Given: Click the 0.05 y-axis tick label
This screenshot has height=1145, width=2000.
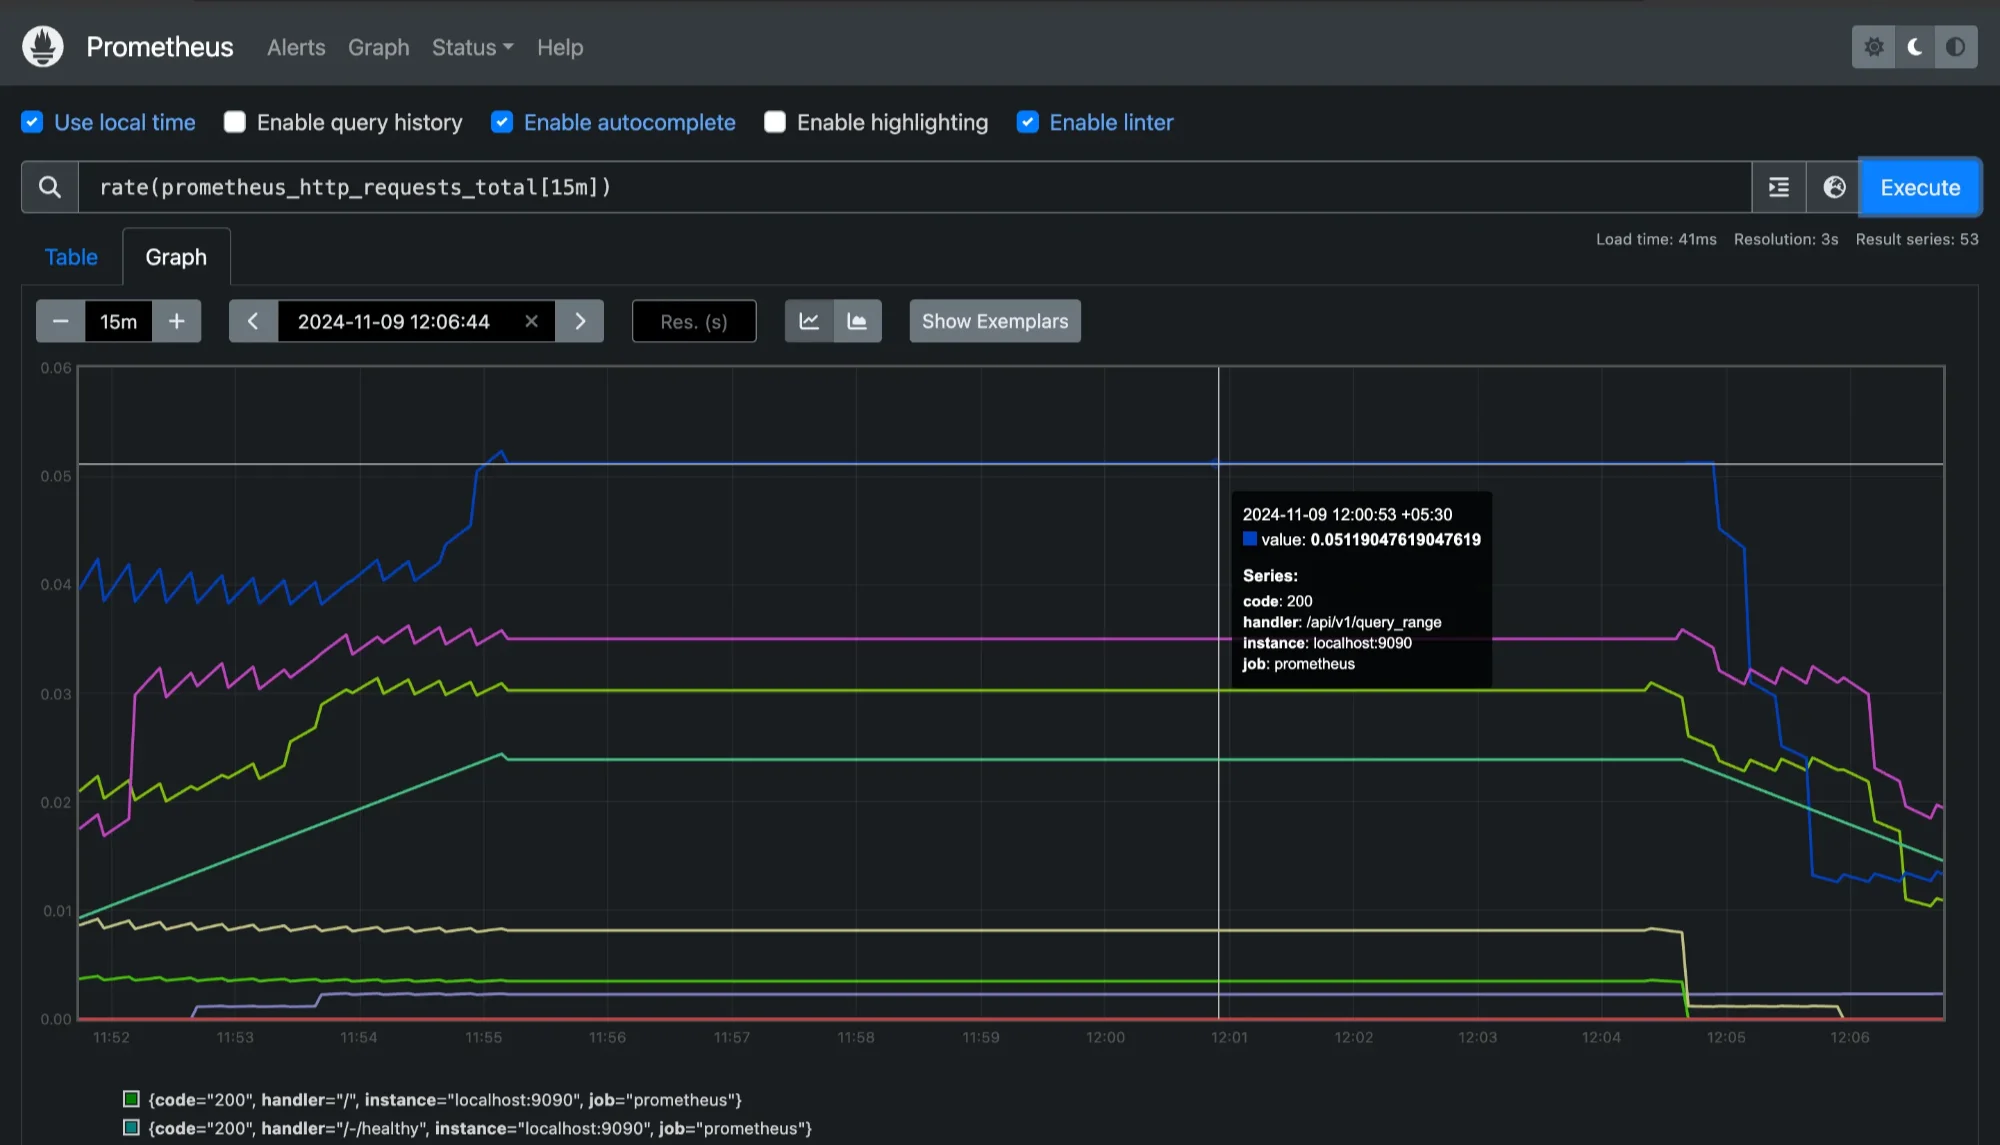Looking at the screenshot, I should click(x=56, y=476).
